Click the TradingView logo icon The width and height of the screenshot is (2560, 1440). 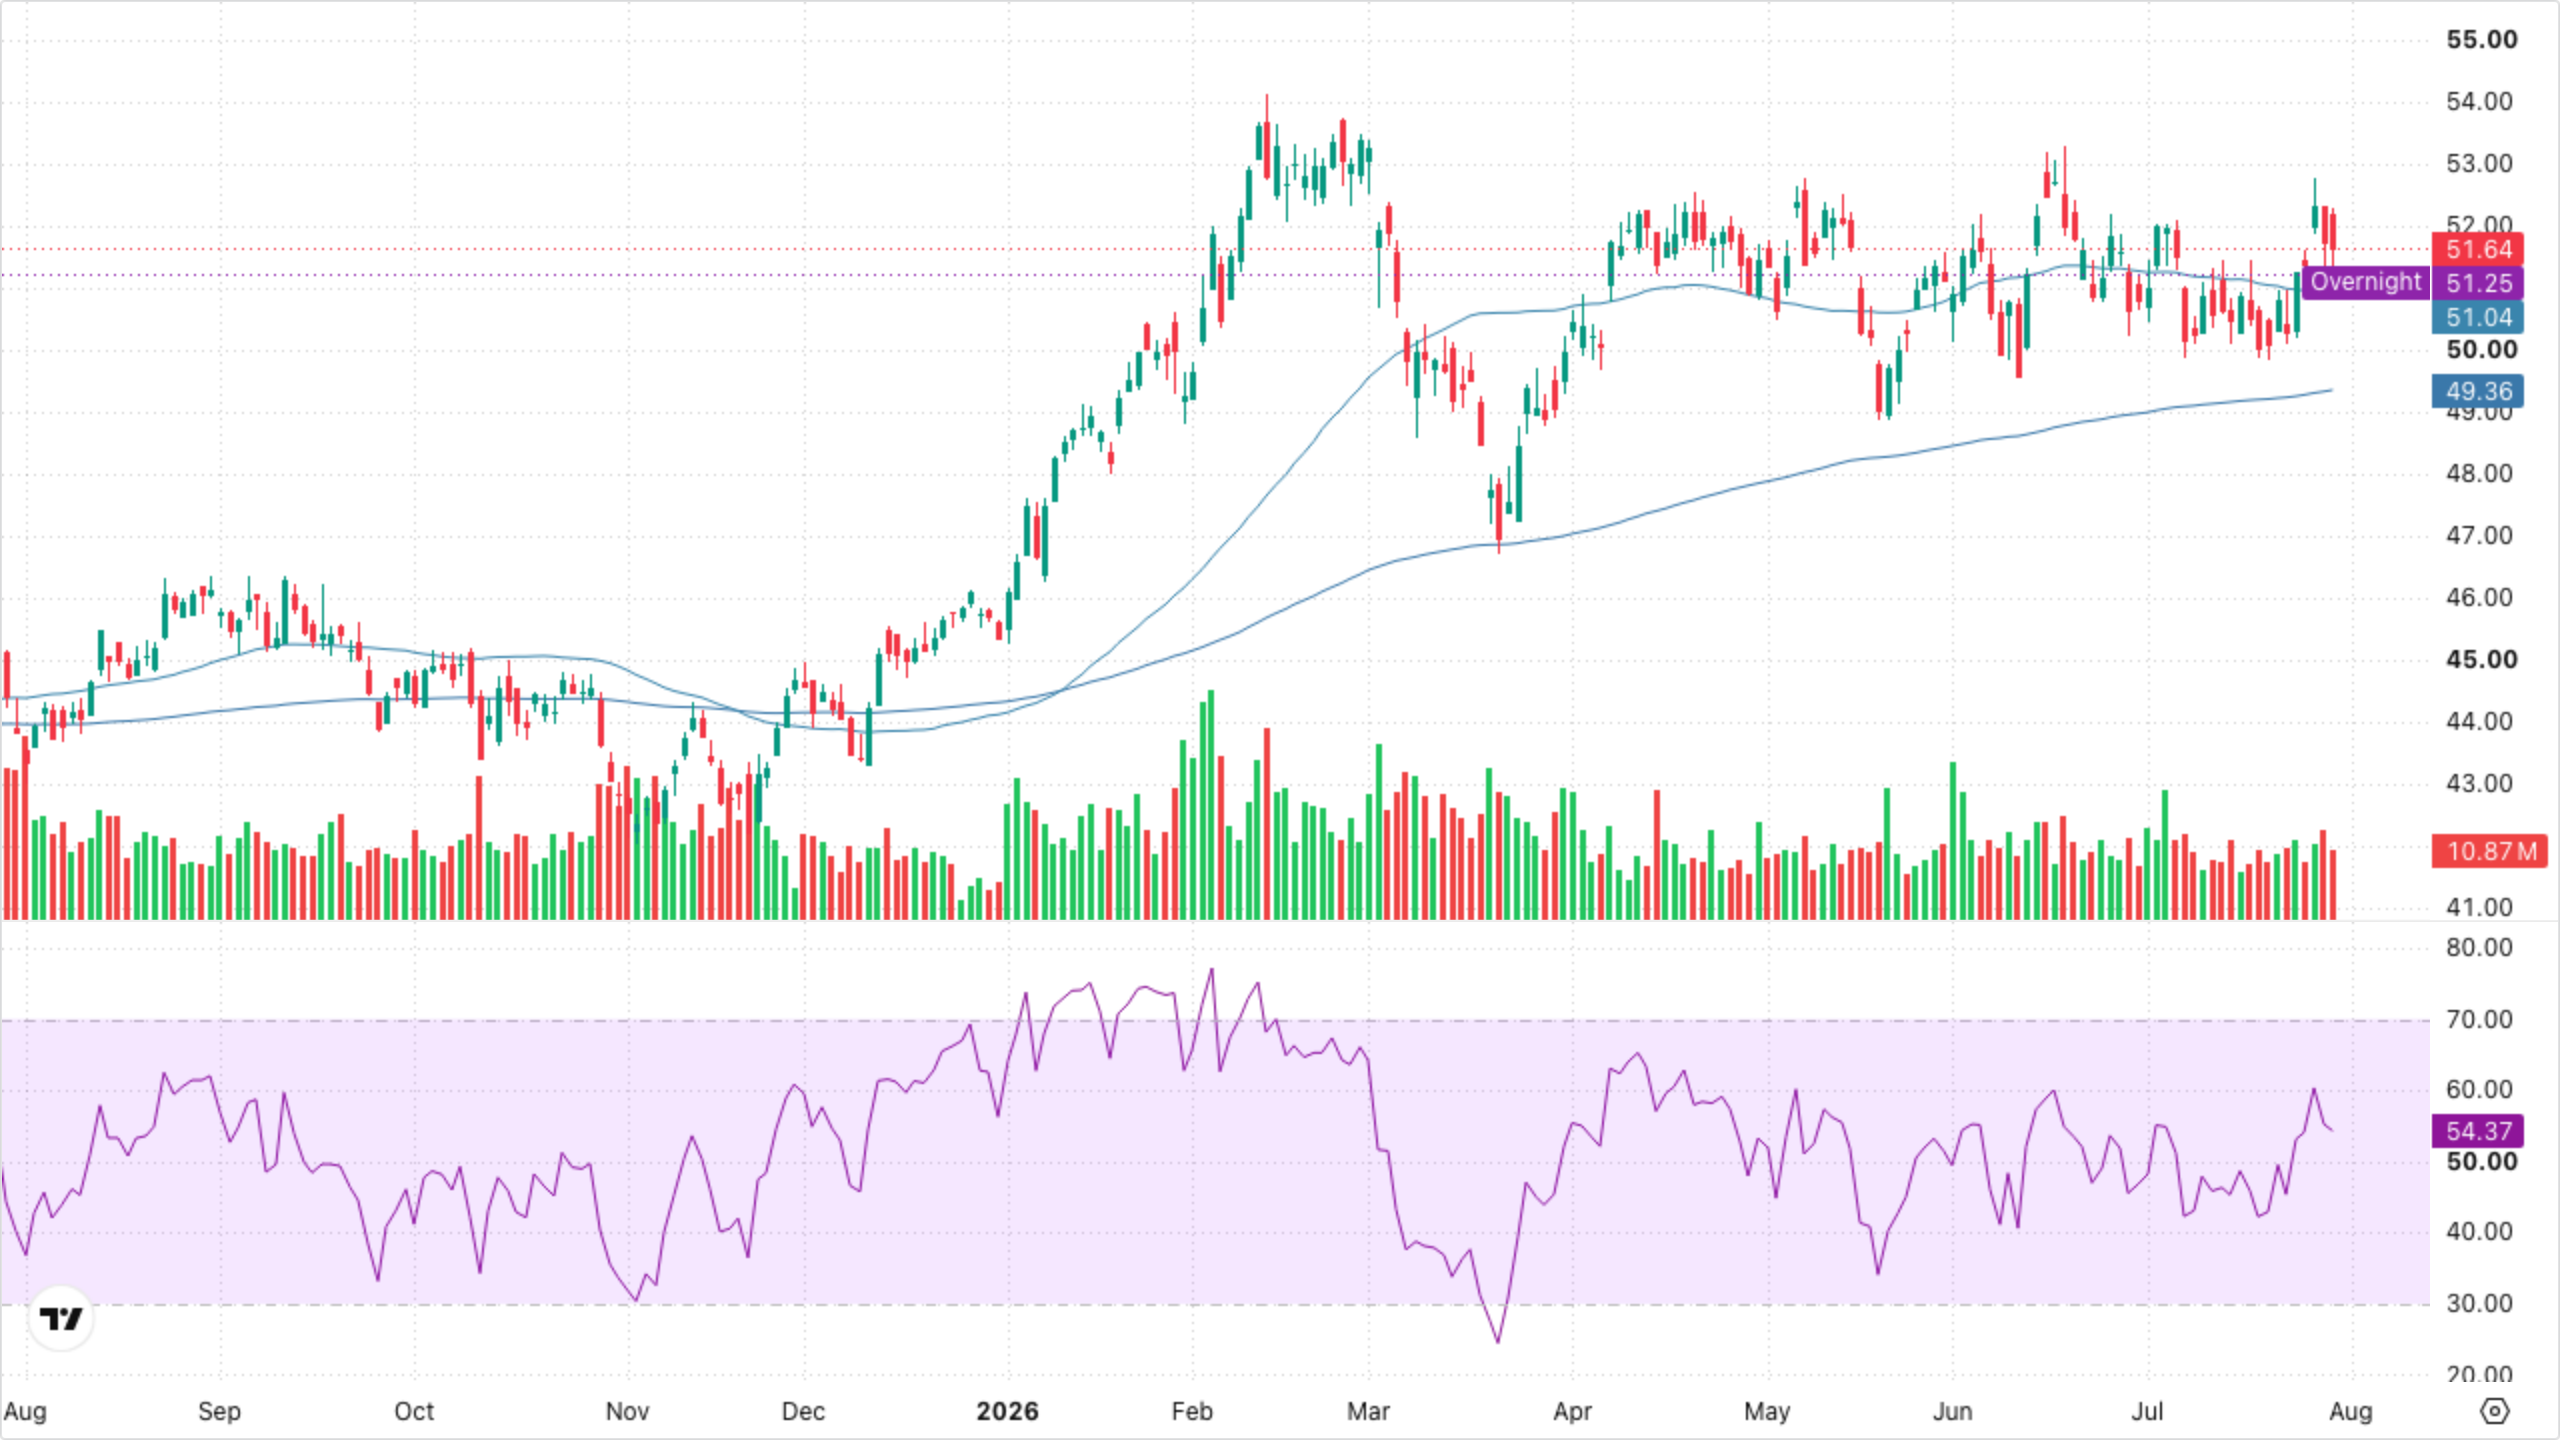point(61,1319)
